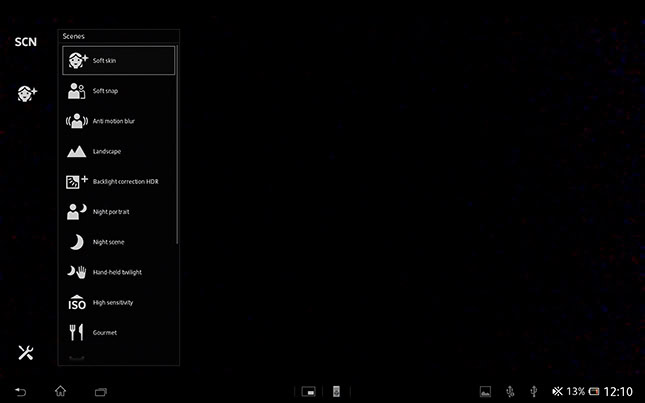Open the remote control shortcut in taskbar
Screen dimensions: 645x403
point(337,390)
